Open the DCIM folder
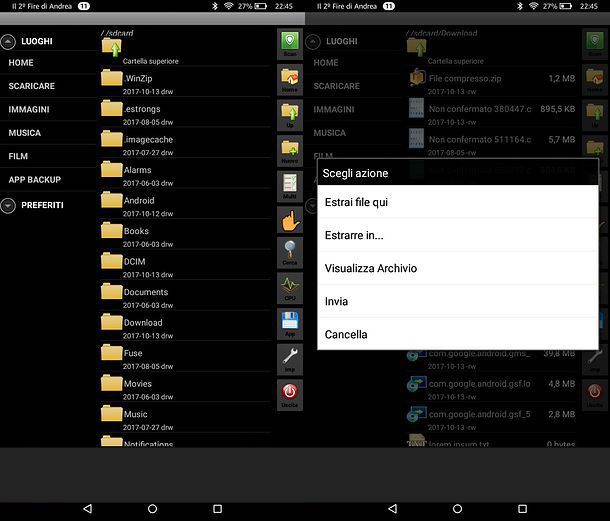Screen dimensions: 610x521 coord(185,265)
